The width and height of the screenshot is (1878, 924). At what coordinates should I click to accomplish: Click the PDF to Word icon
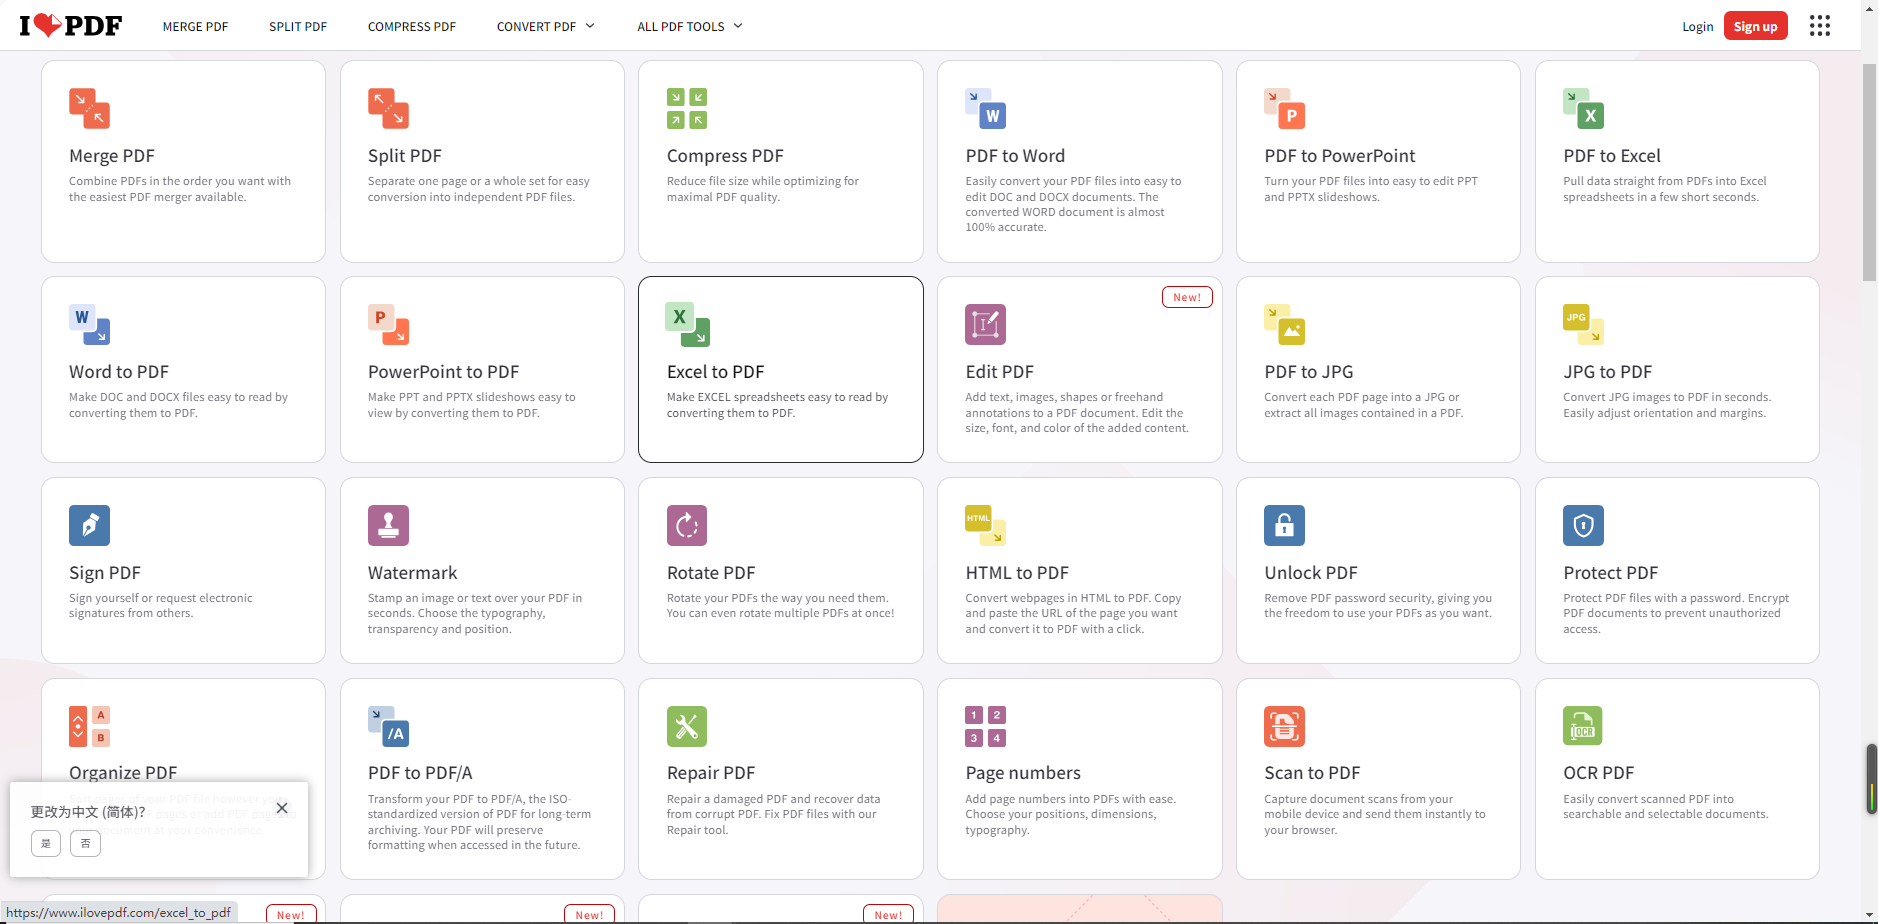pos(985,108)
